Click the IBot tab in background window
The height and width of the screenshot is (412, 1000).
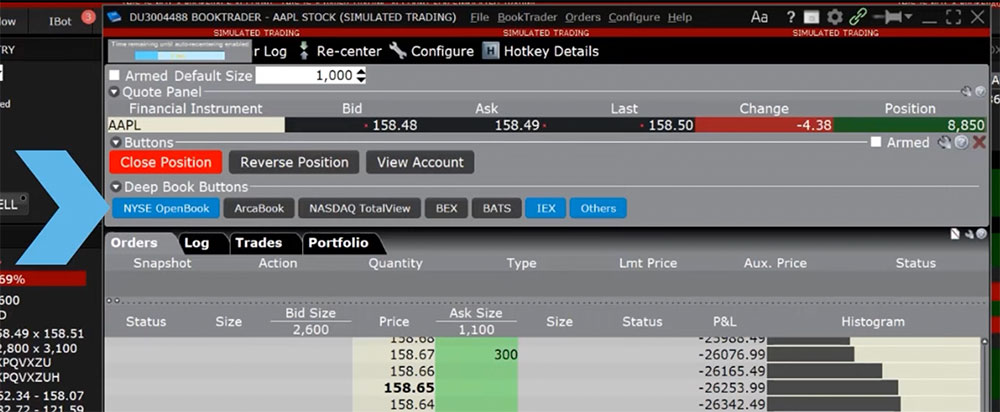click(x=61, y=21)
